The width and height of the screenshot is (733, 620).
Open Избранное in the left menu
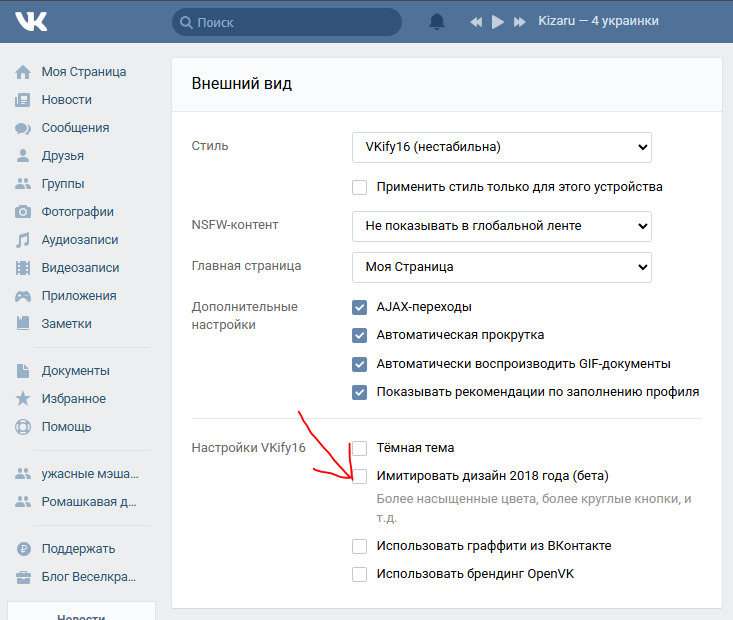pos(74,399)
